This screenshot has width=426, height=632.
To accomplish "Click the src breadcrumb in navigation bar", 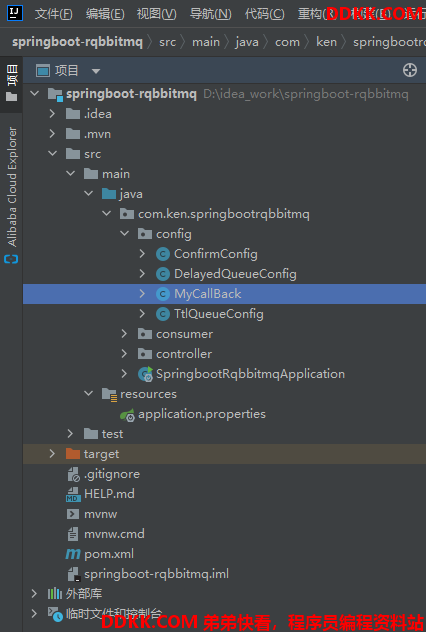I will tap(167, 42).
